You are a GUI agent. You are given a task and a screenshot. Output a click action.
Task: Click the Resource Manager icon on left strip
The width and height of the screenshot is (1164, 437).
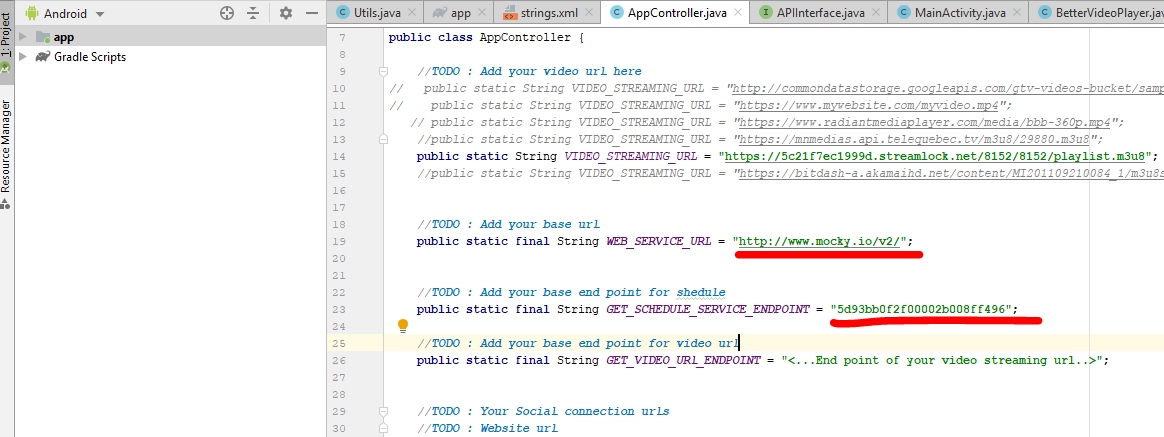tap(6, 203)
